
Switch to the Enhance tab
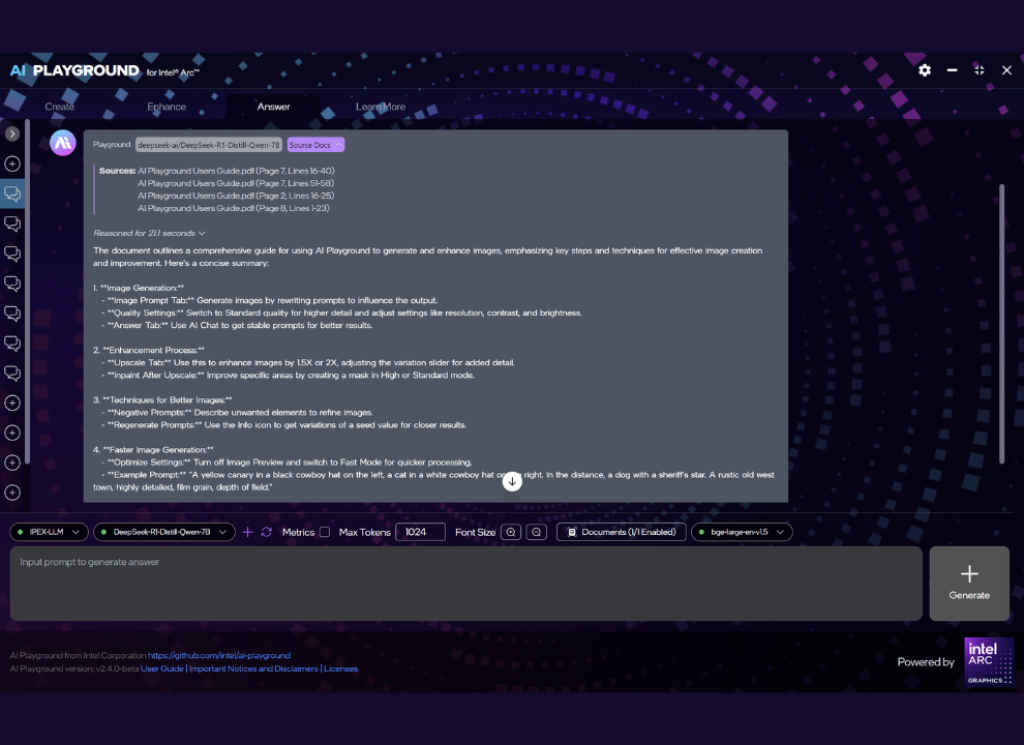pos(167,106)
